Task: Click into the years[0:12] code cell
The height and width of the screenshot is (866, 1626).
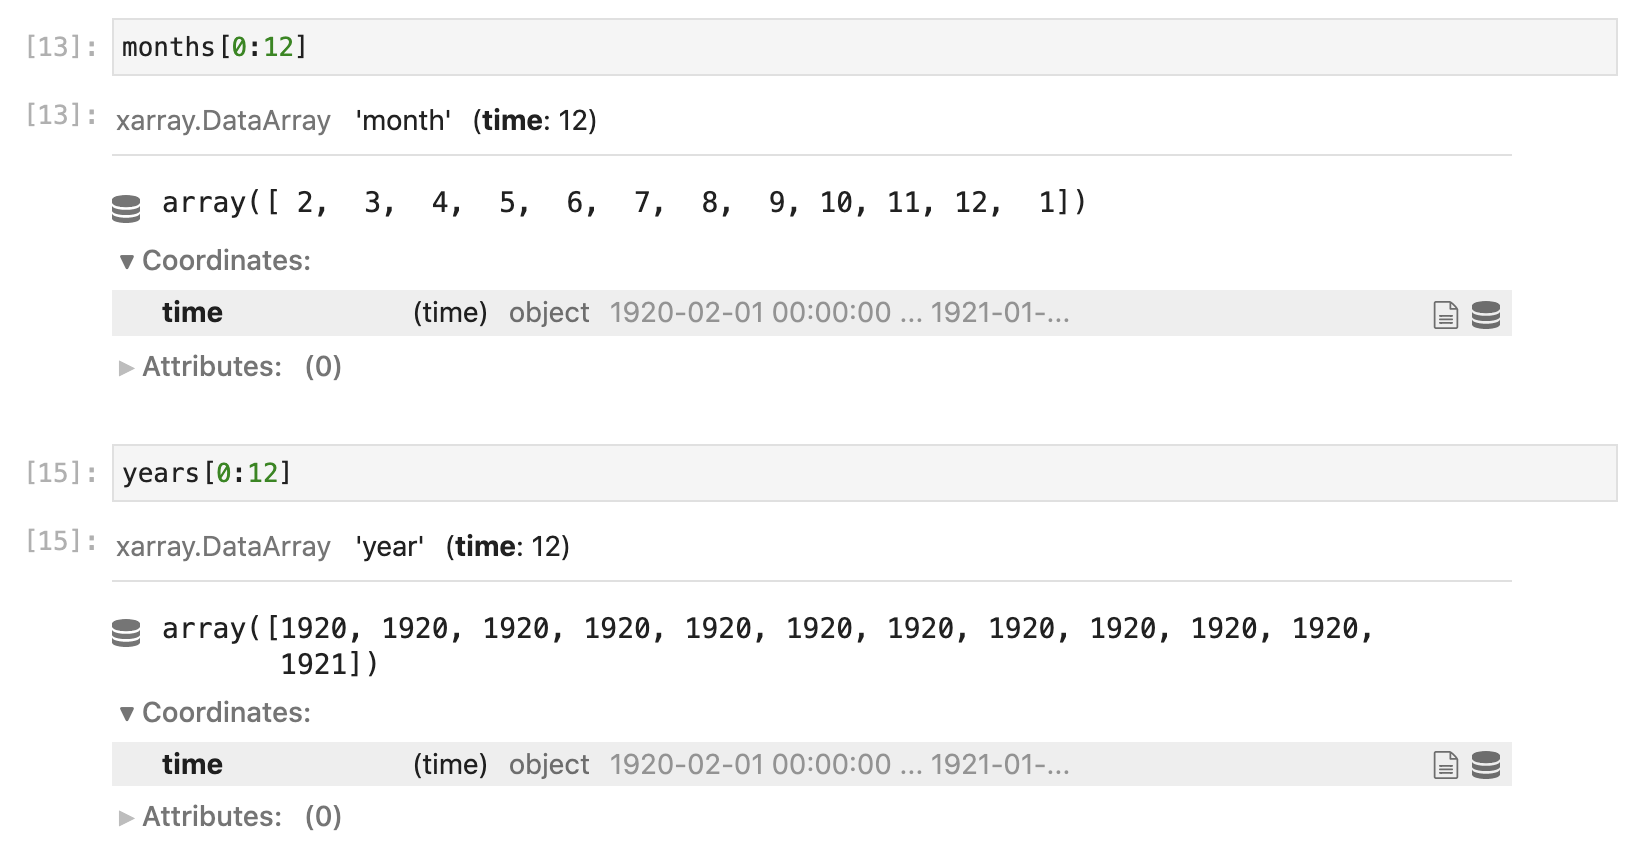Action: pyautogui.click(x=864, y=473)
